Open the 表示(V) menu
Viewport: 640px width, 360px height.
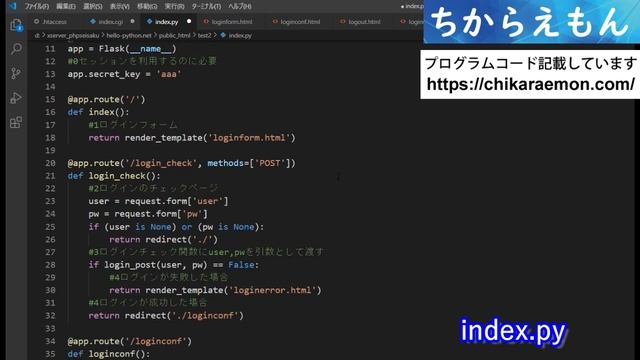point(120,7)
